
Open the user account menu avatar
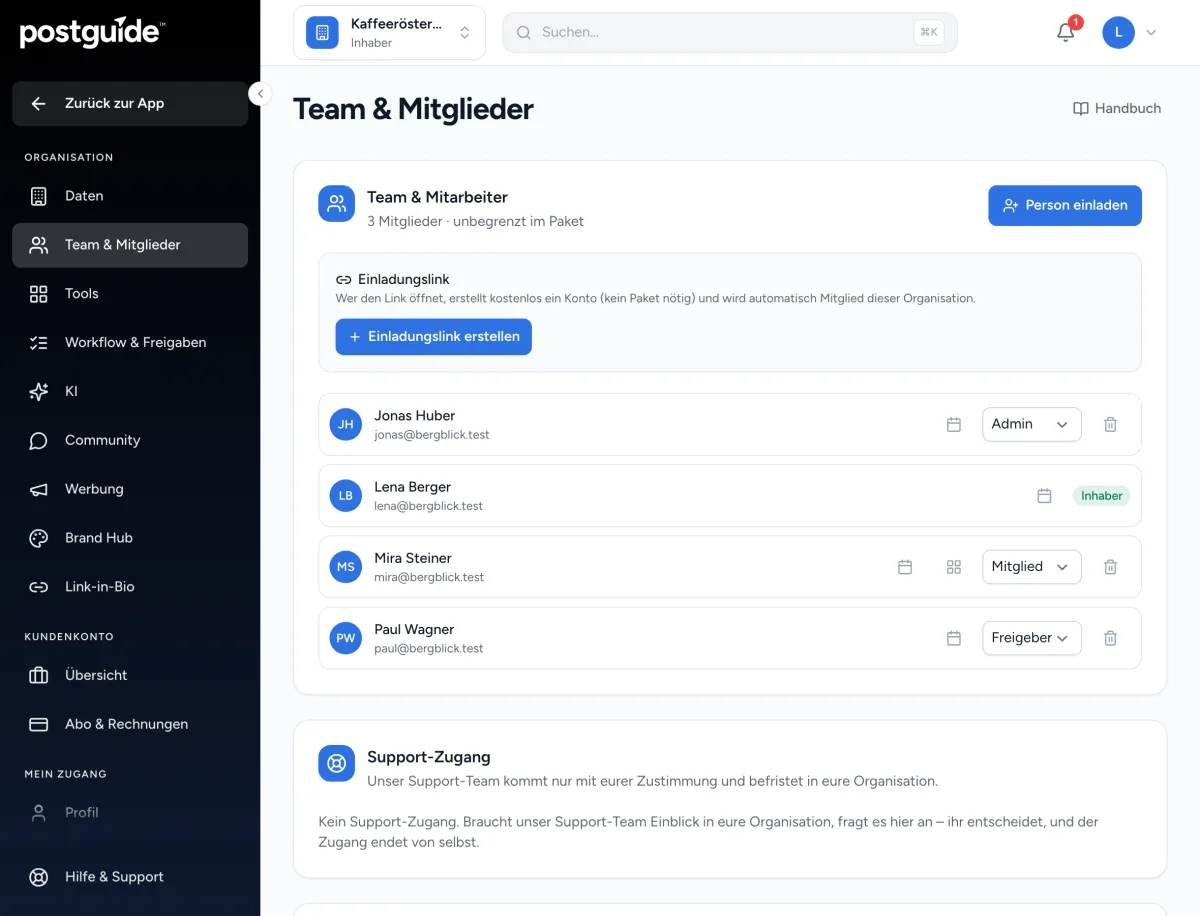point(1118,32)
